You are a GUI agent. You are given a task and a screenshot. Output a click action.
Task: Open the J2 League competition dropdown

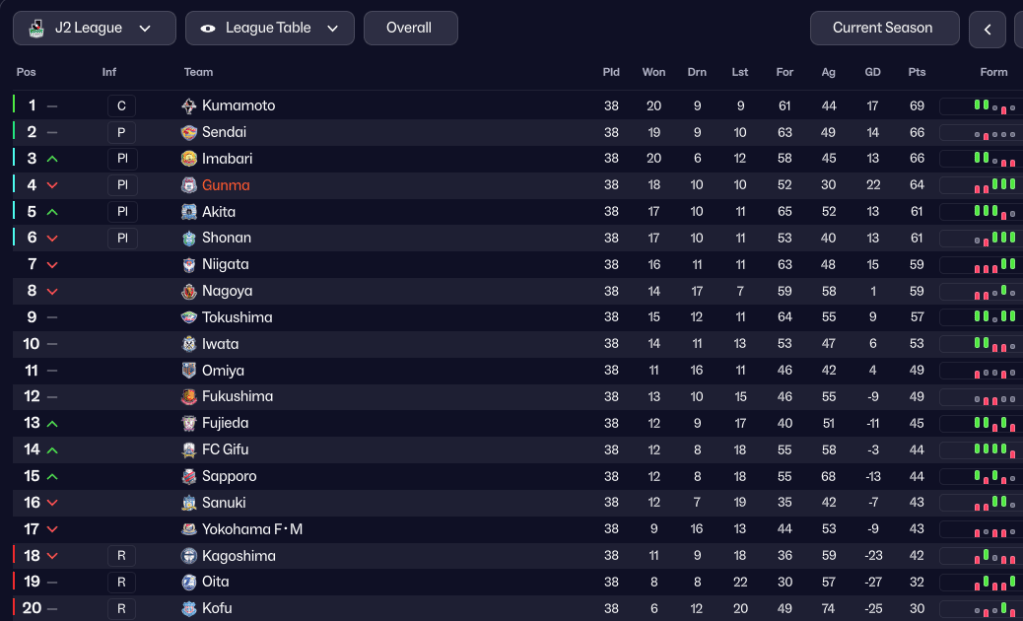point(94,28)
